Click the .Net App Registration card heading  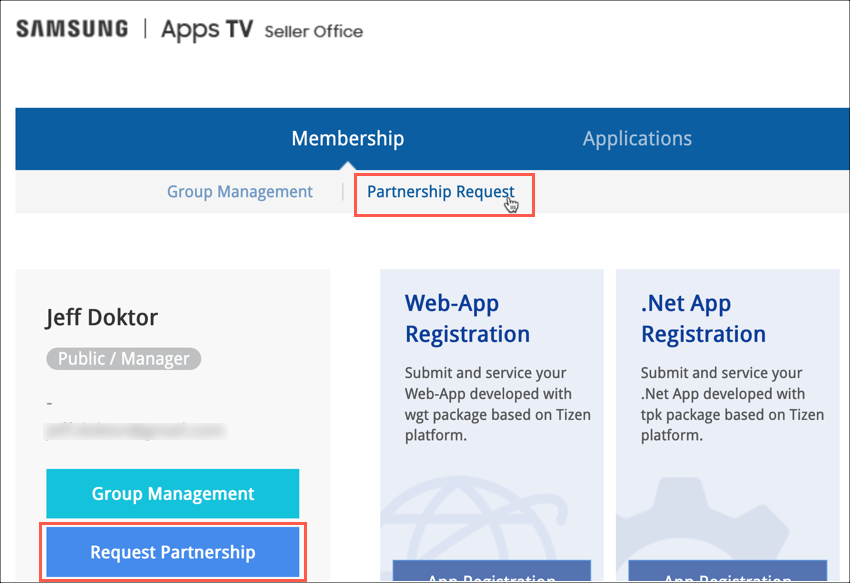click(x=703, y=318)
